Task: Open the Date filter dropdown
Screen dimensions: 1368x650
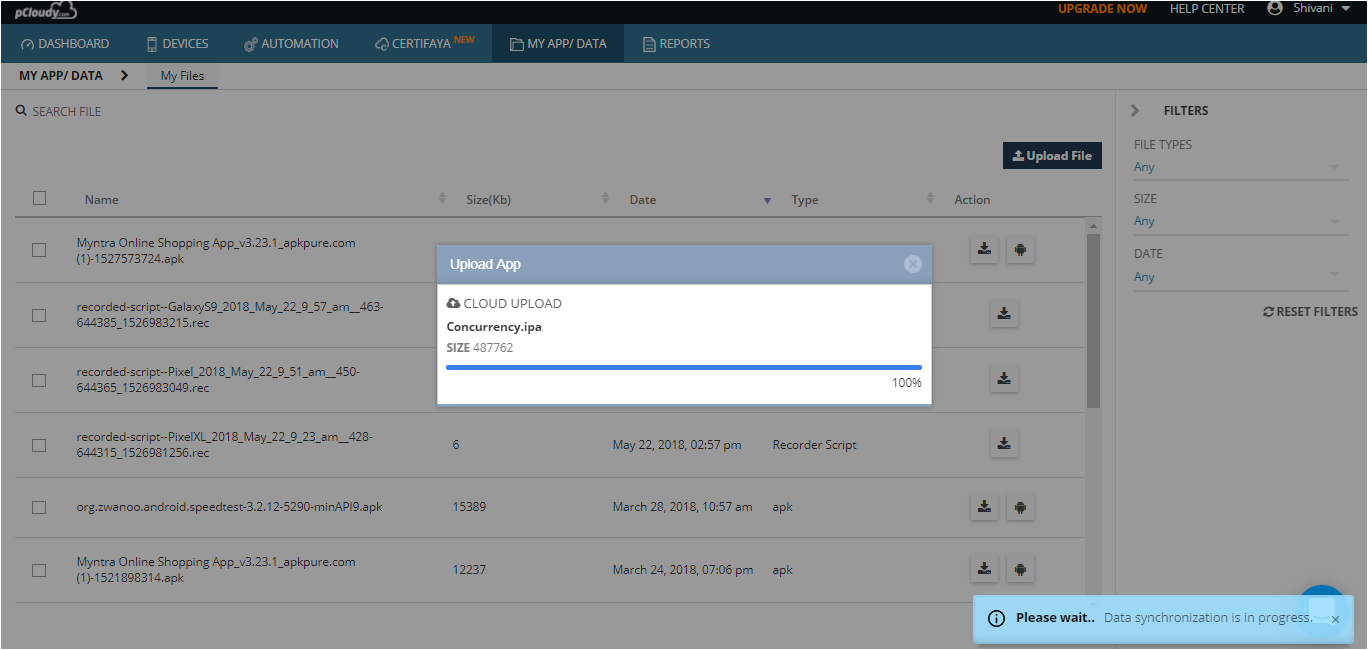Action: pos(1241,277)
